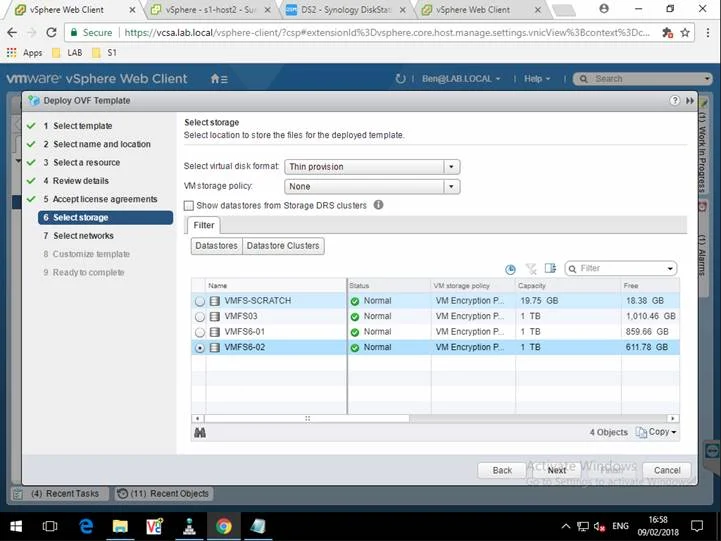Show hidden system tray icons

coord(566,526)
